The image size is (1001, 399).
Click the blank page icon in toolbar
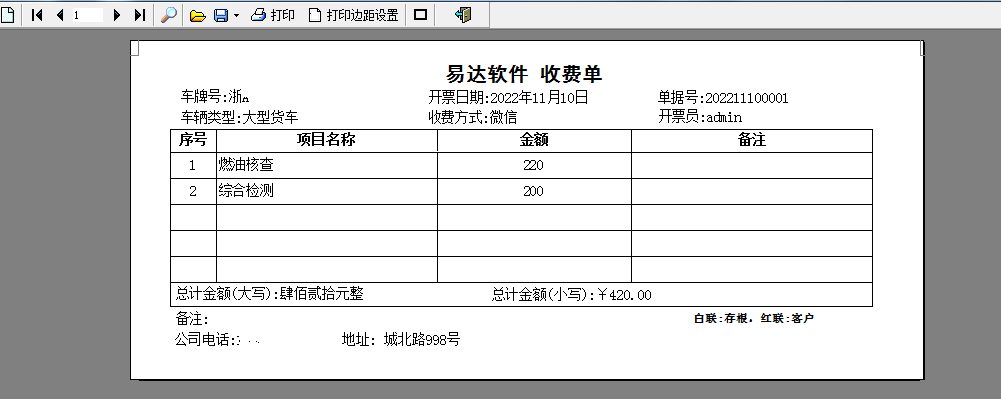7,14
